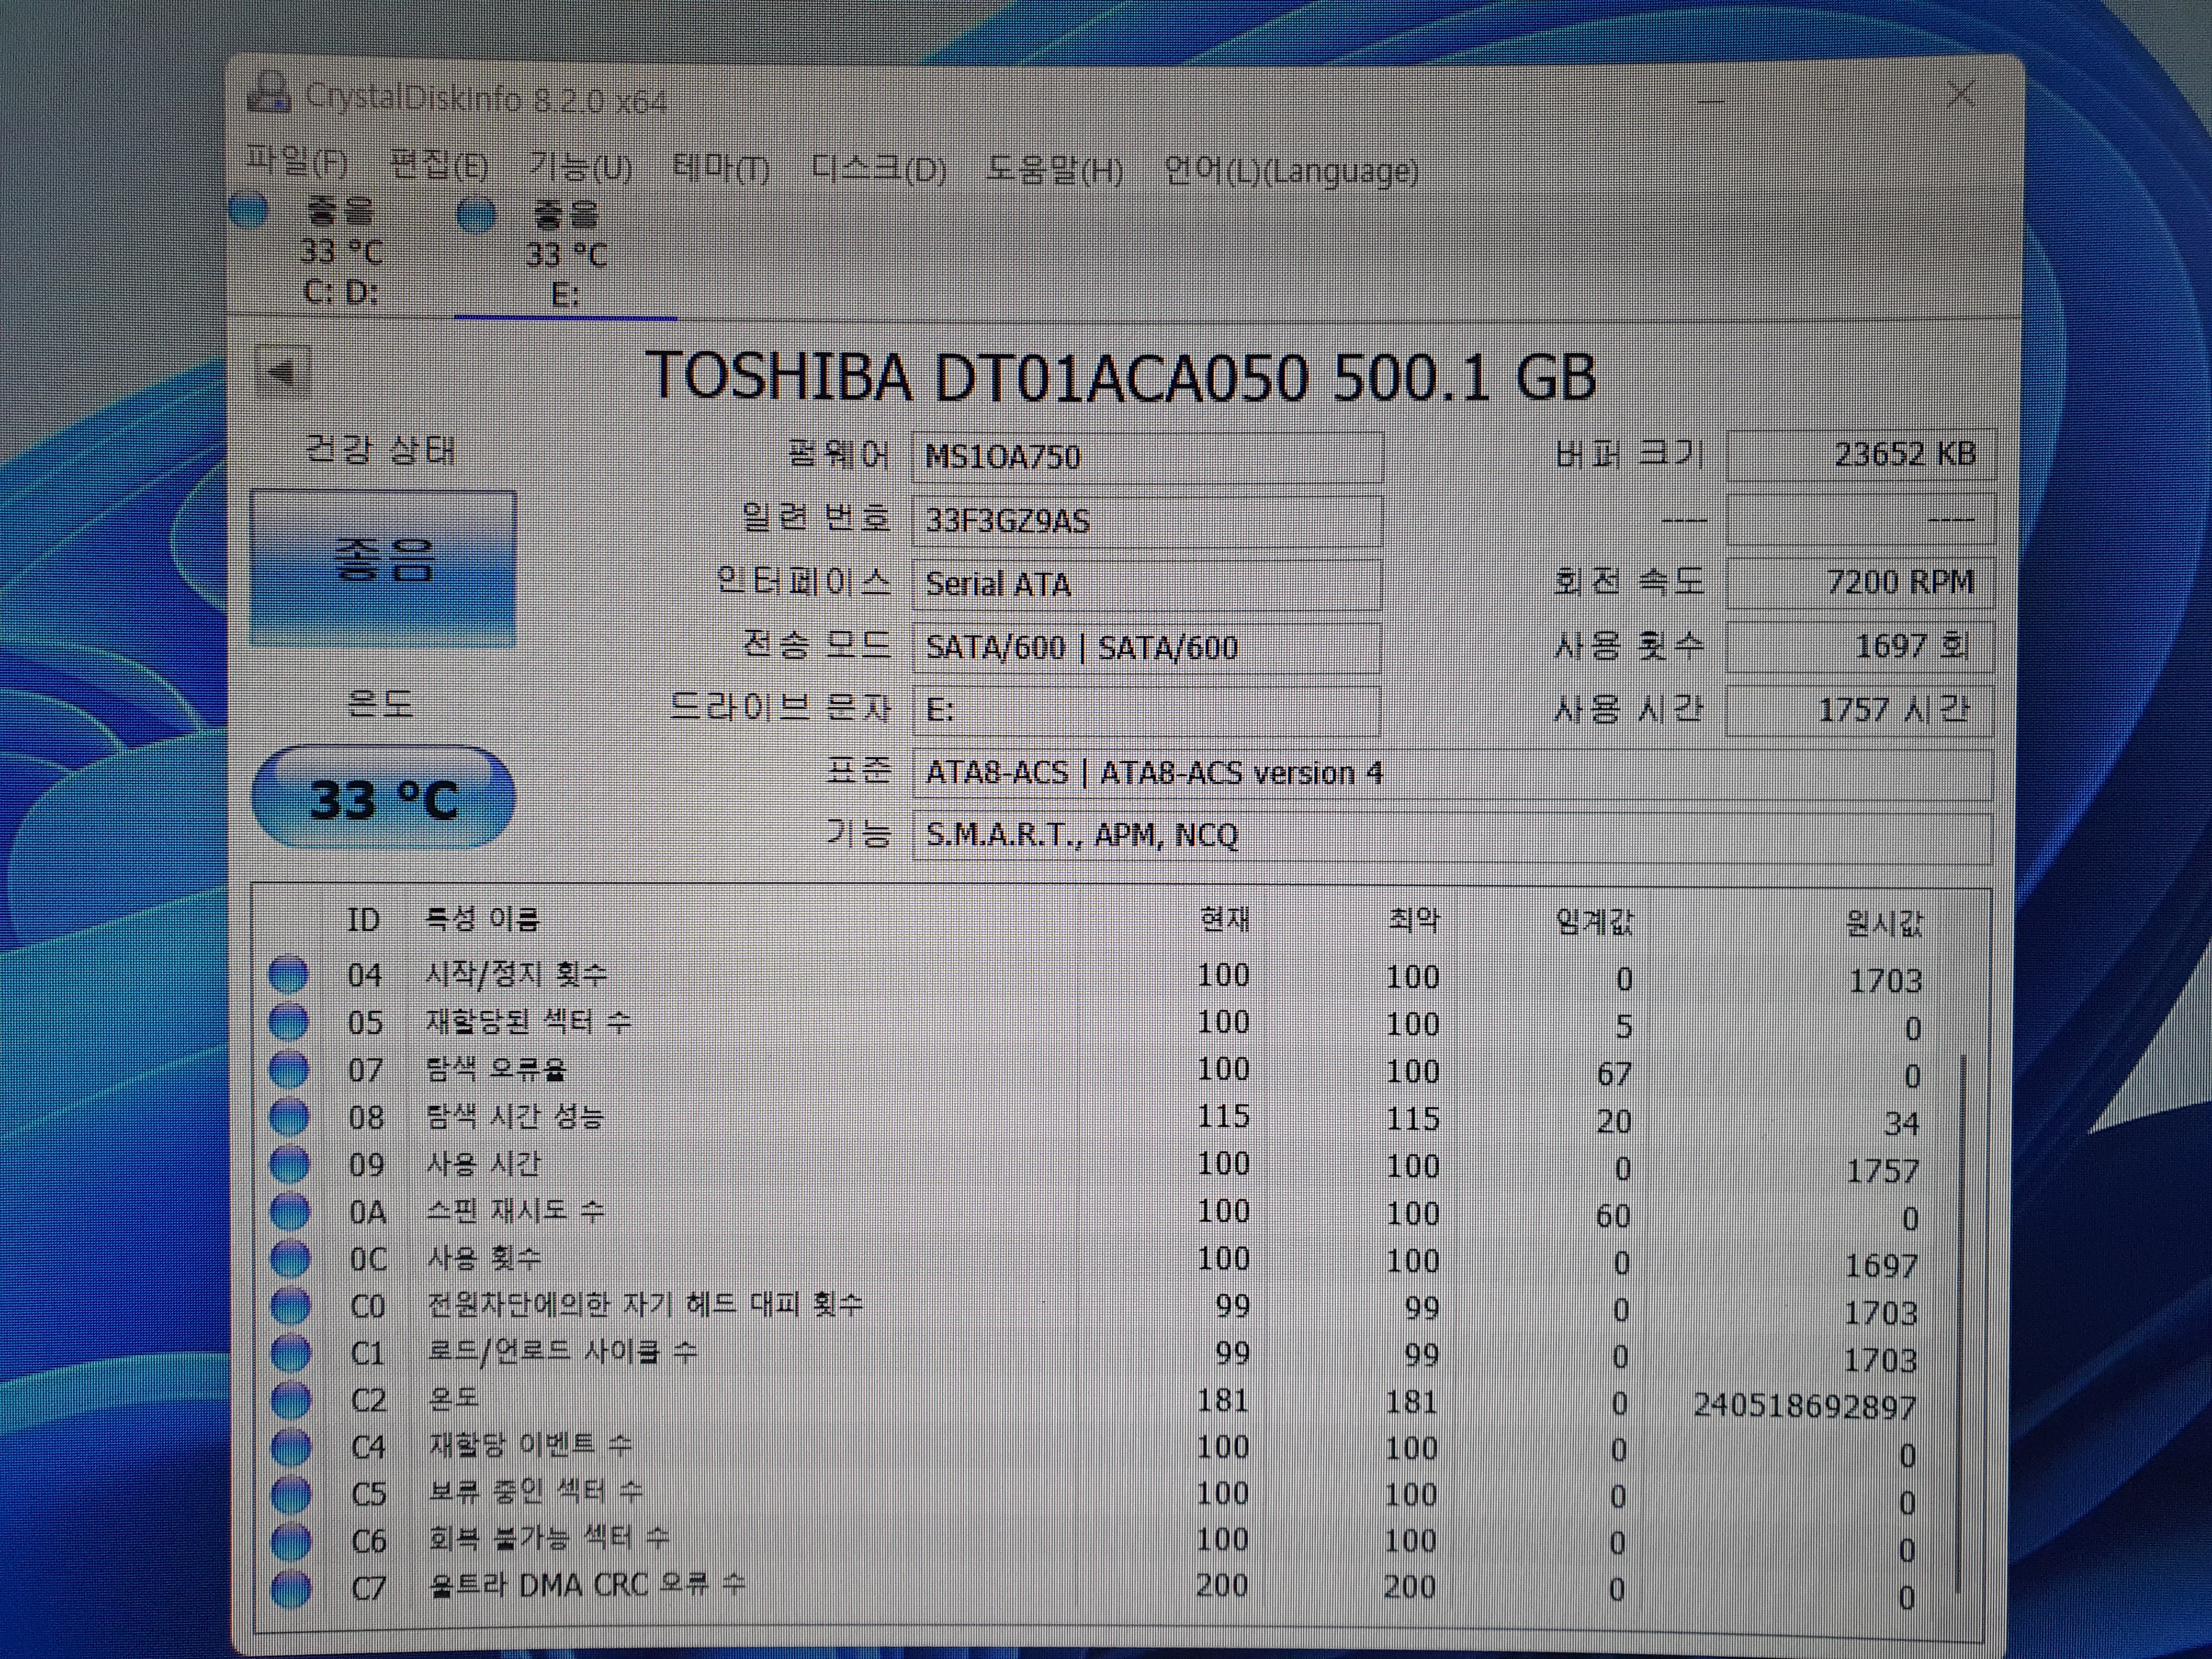Click the 특성 이름 column header
This screenshot has width=2212, height=1659.
(x=483, y=918)
